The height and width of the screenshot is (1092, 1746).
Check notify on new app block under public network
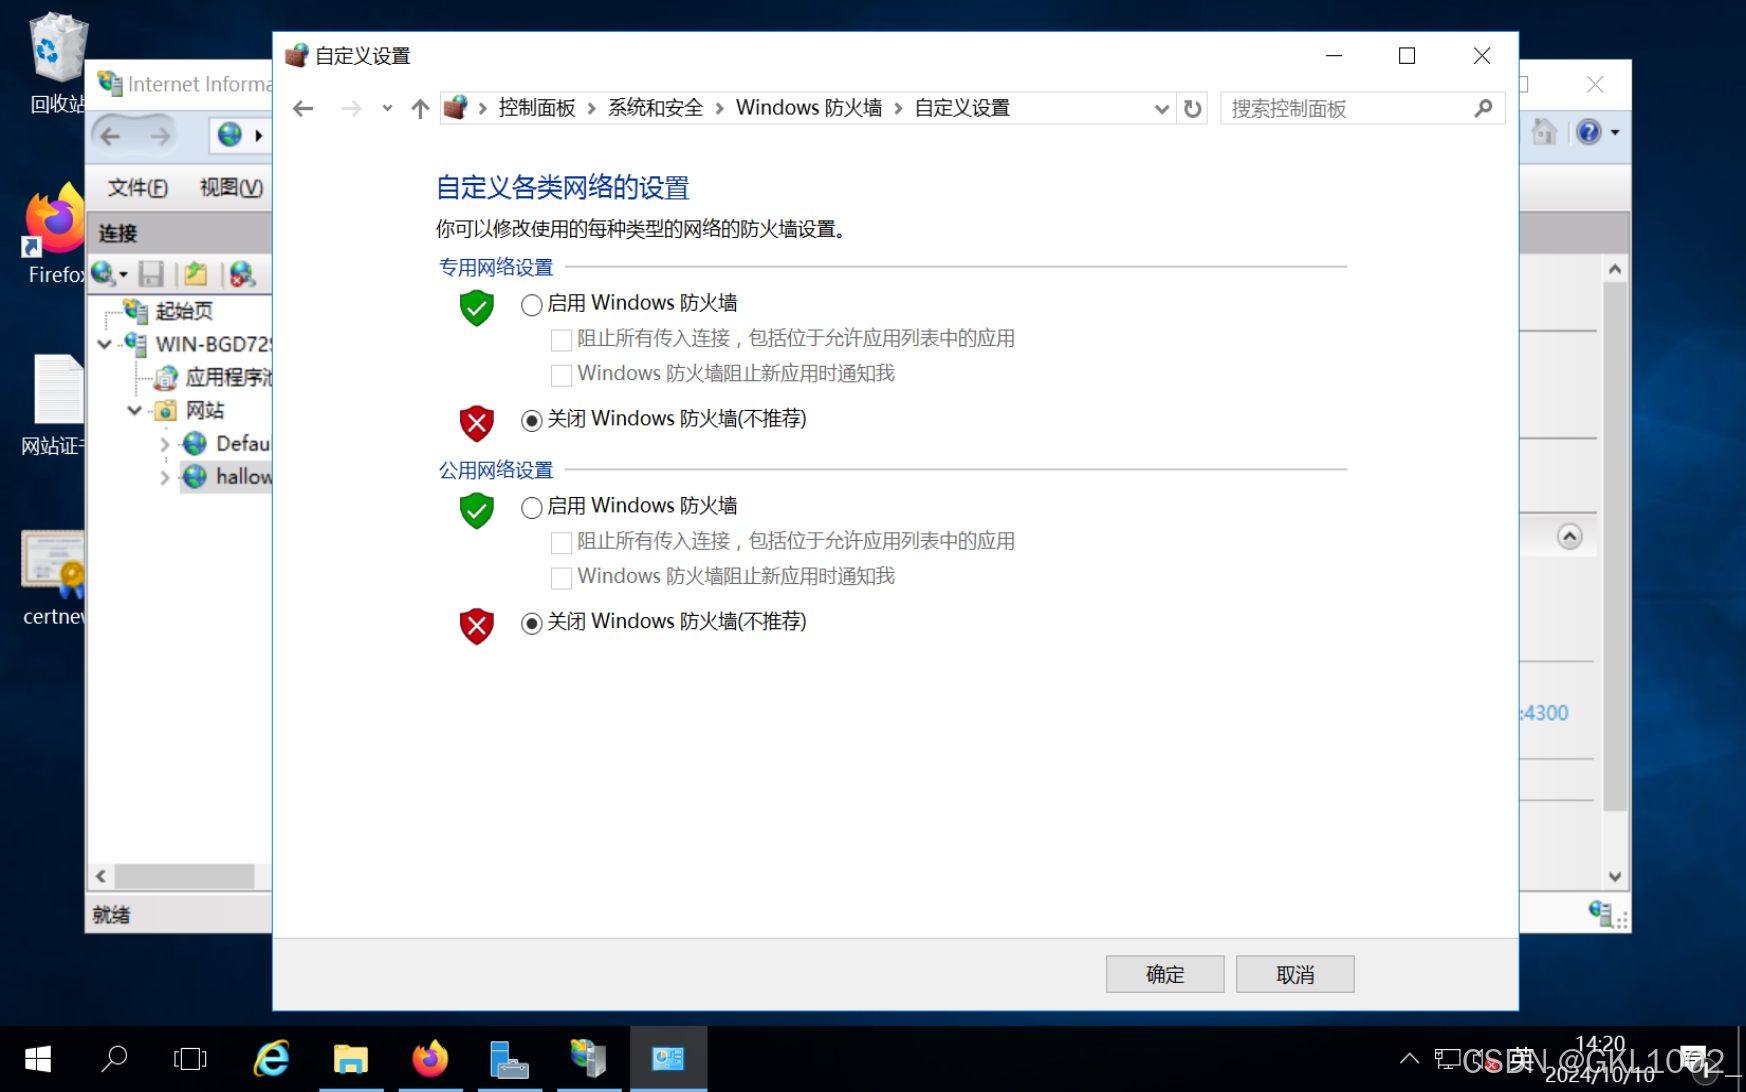[x=561, y=577]
